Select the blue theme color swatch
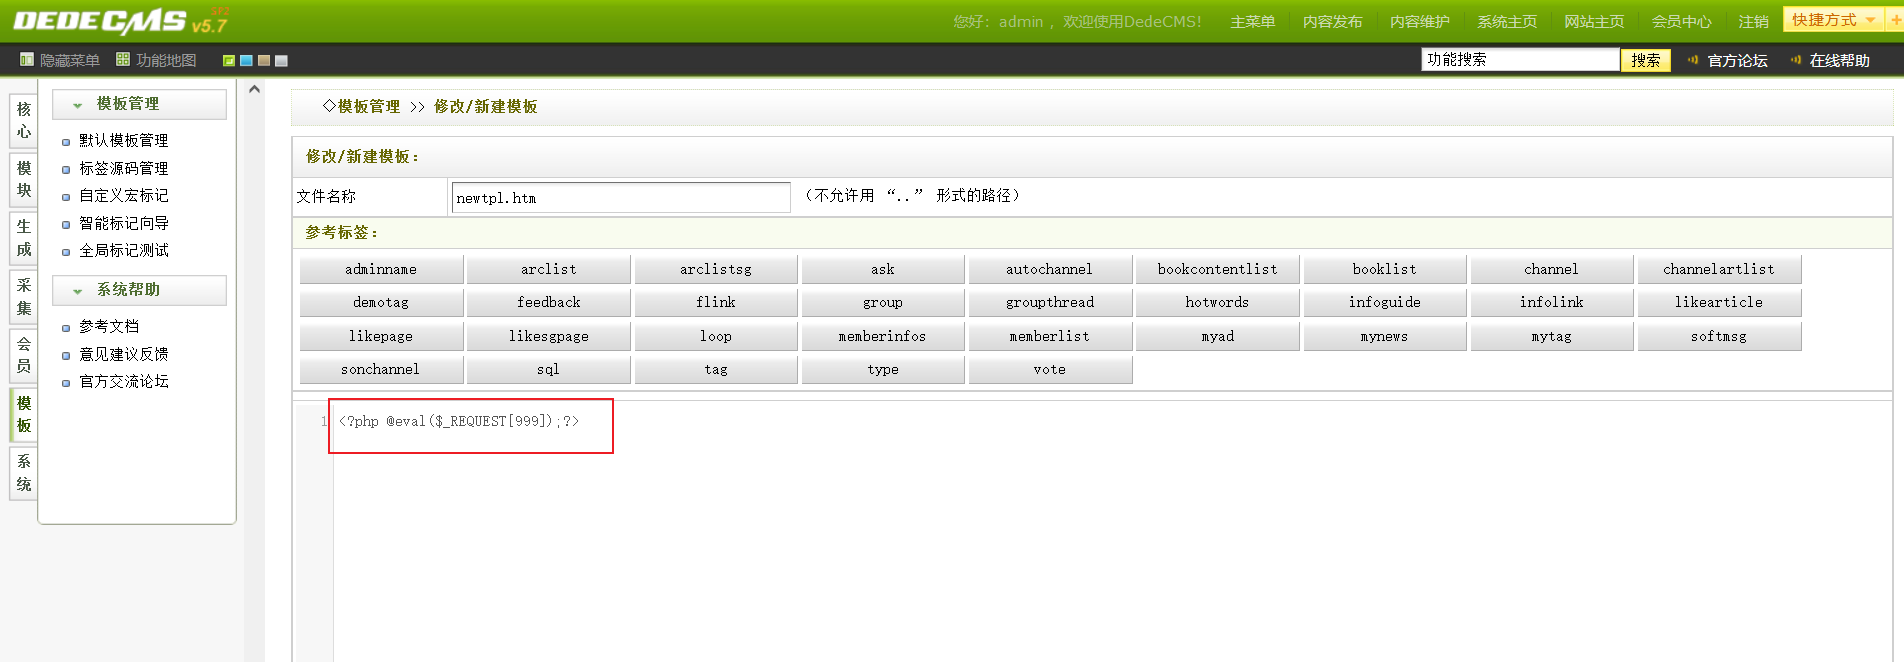This screenshot has height=662, width=1904. pyautogui.click(x=246, y=61)
